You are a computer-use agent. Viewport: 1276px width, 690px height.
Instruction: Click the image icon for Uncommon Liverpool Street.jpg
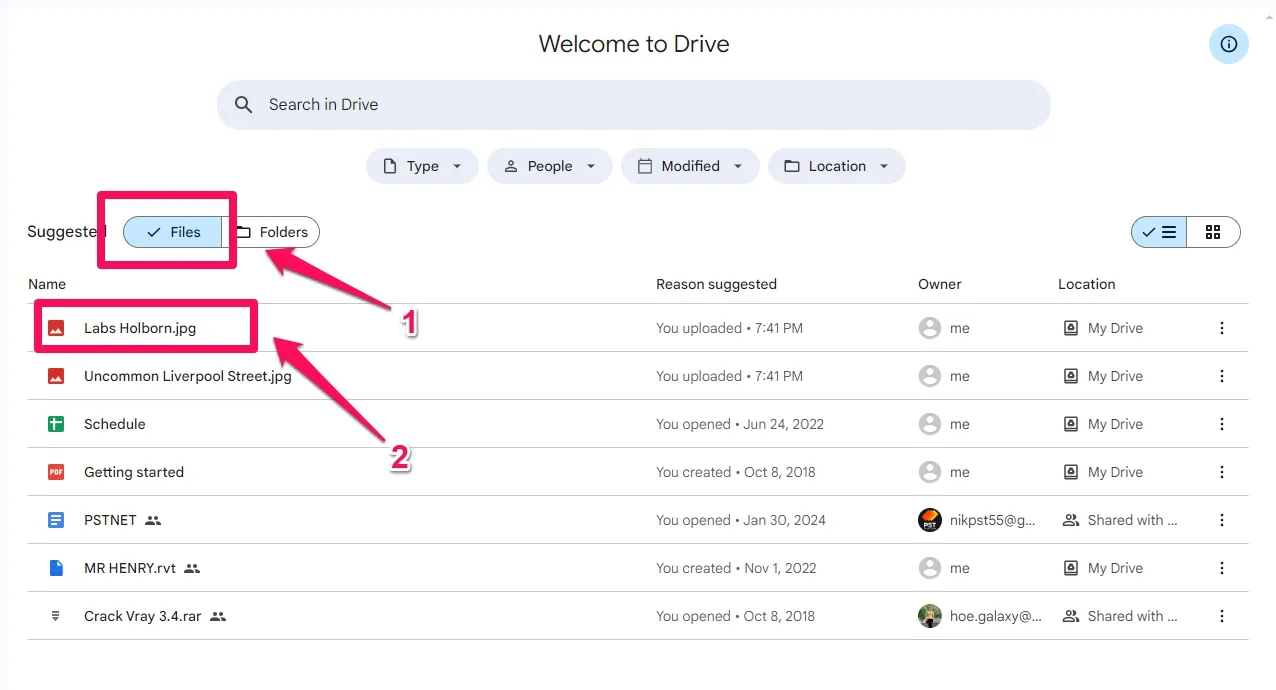tap(55, 376)
